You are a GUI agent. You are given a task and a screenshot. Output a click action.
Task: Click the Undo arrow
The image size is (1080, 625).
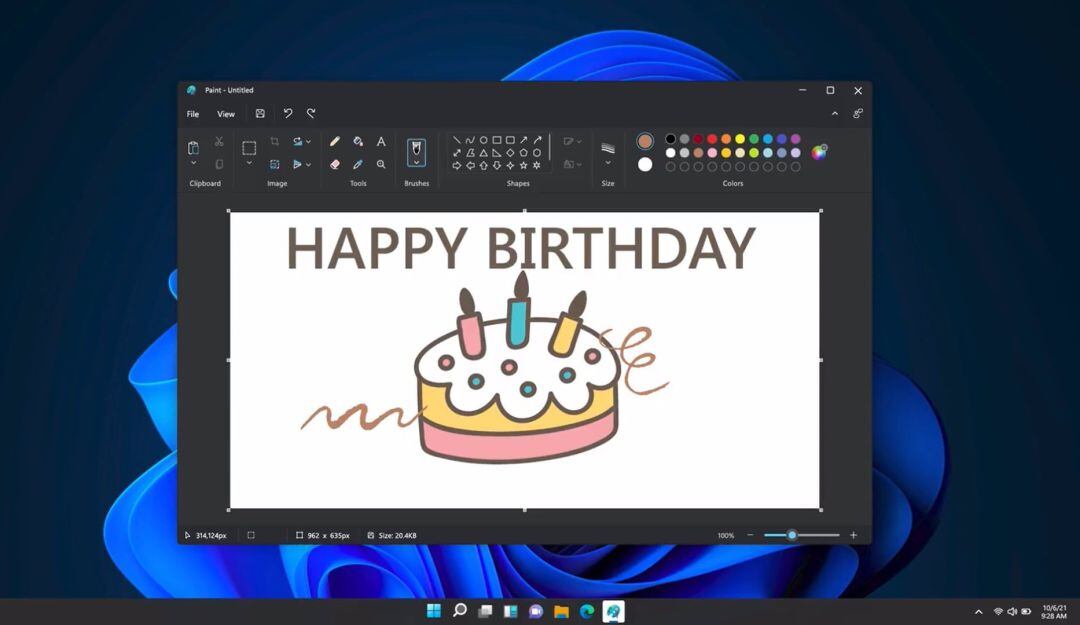(288, 113)
